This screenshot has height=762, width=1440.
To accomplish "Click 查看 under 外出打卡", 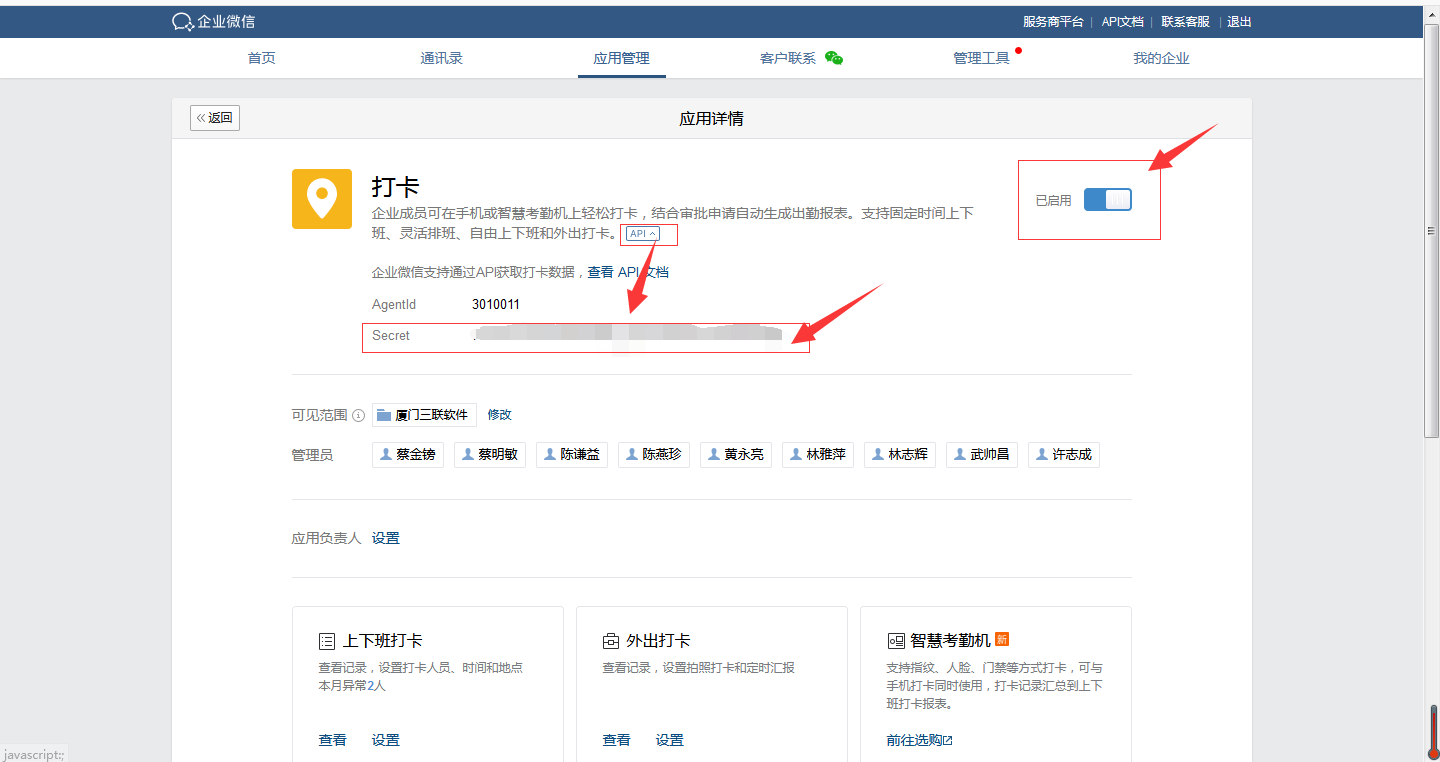I will pyautogui.click(x=617, y=740).
